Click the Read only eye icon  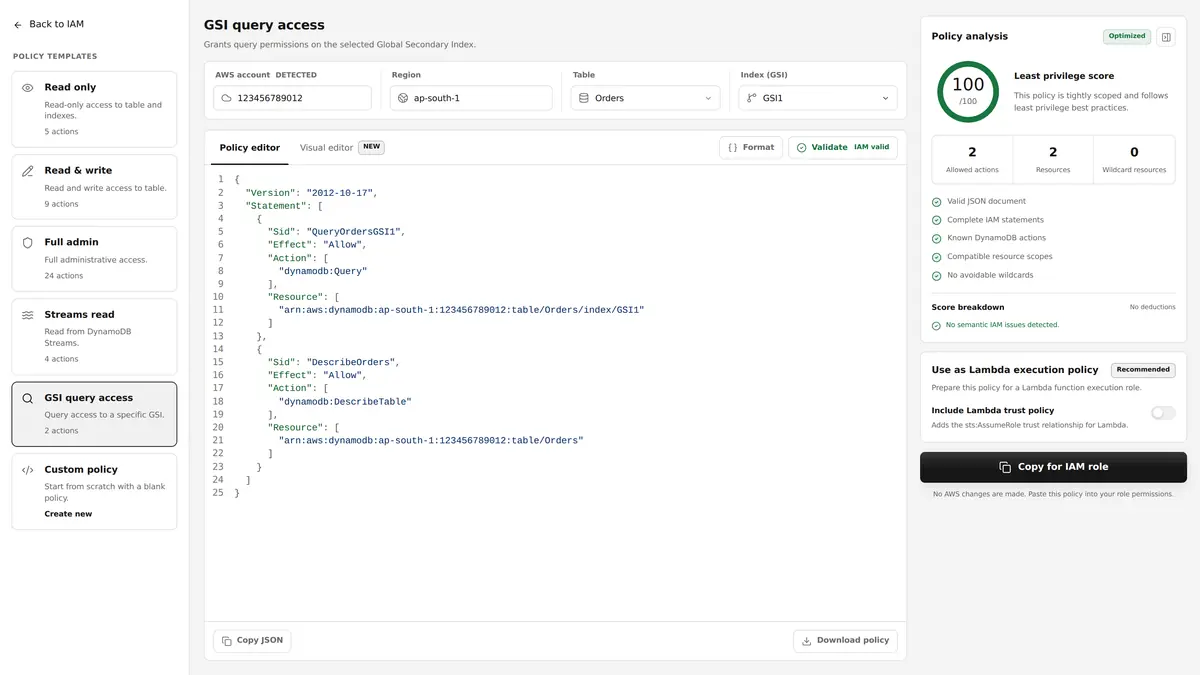coord(28,88)
